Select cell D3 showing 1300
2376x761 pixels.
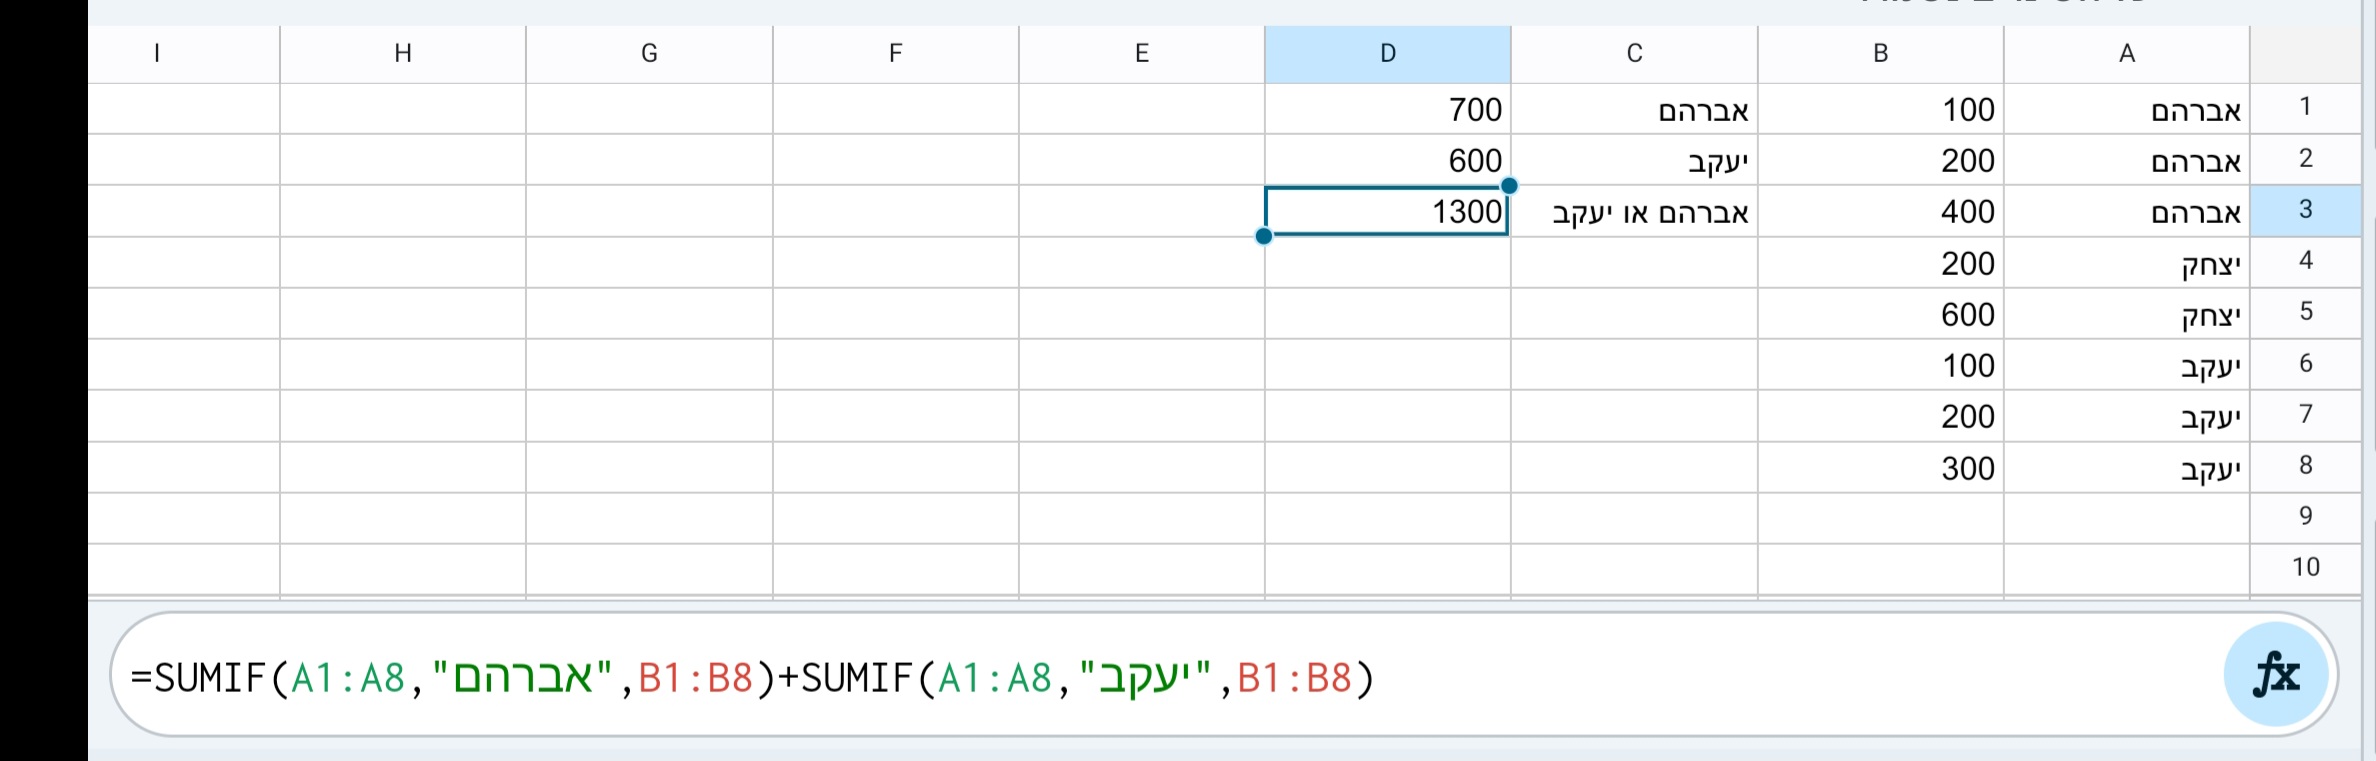click(x=1387, y=211)
